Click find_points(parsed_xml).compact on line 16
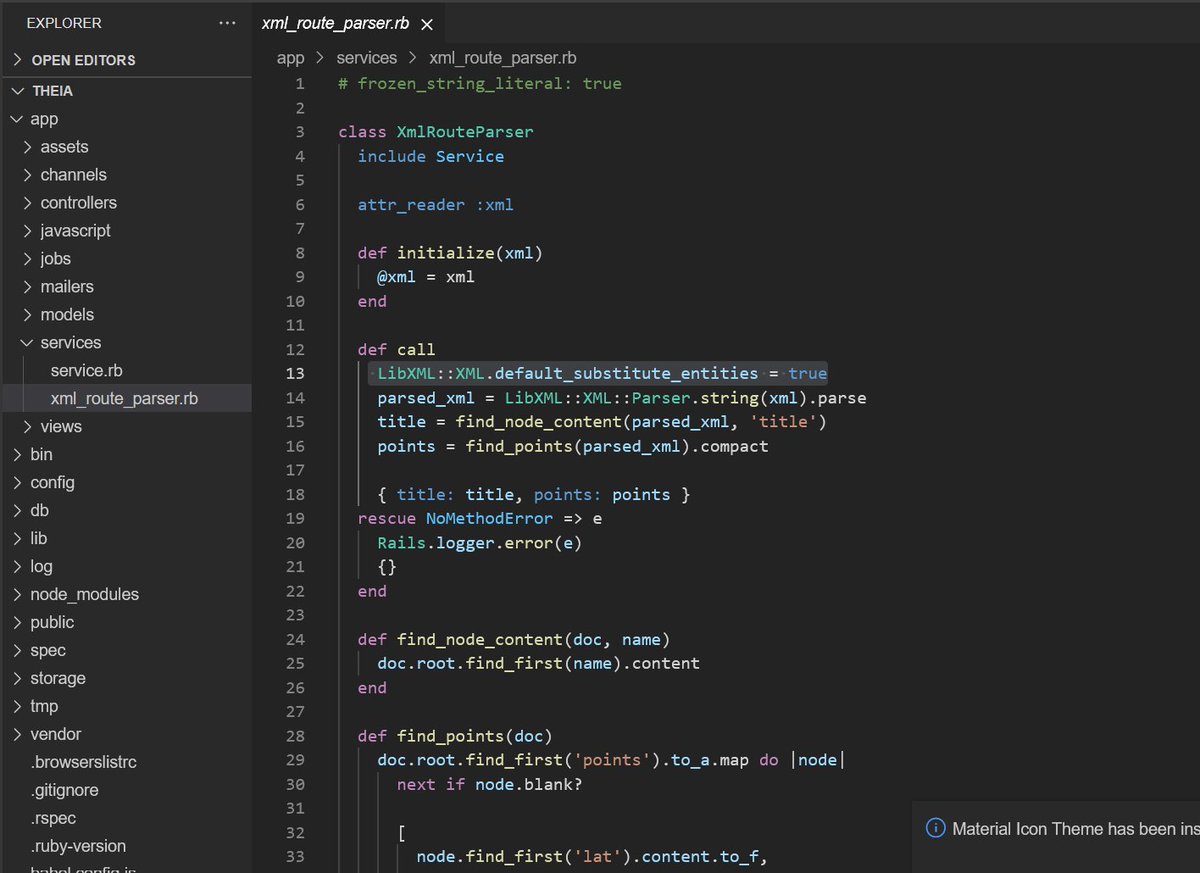The image size is (1200, 873). click(617, 446)
